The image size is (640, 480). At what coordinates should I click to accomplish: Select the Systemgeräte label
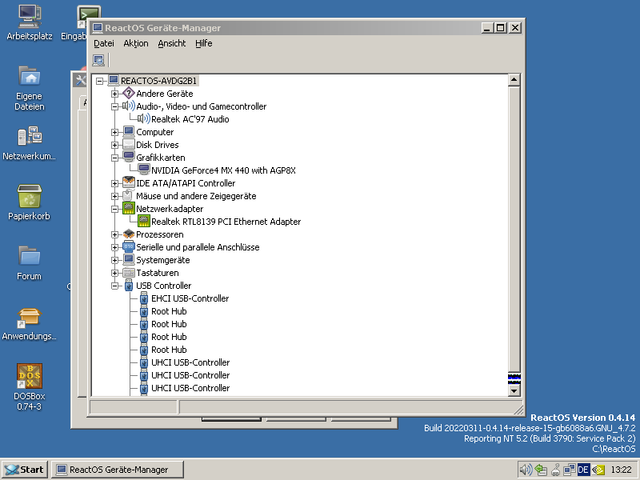(x=163, y=260)
